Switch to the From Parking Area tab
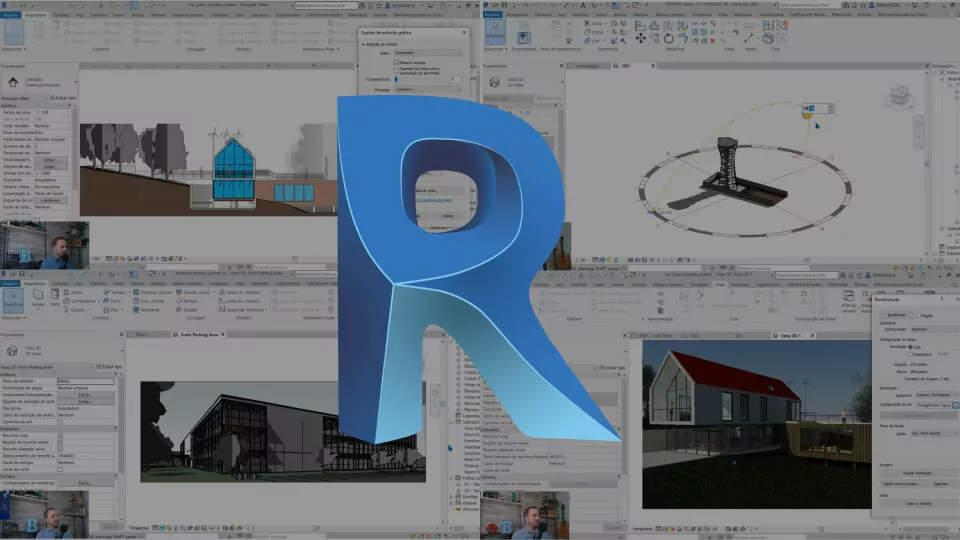The image size is (960, 540). click(x=200, y=334)
